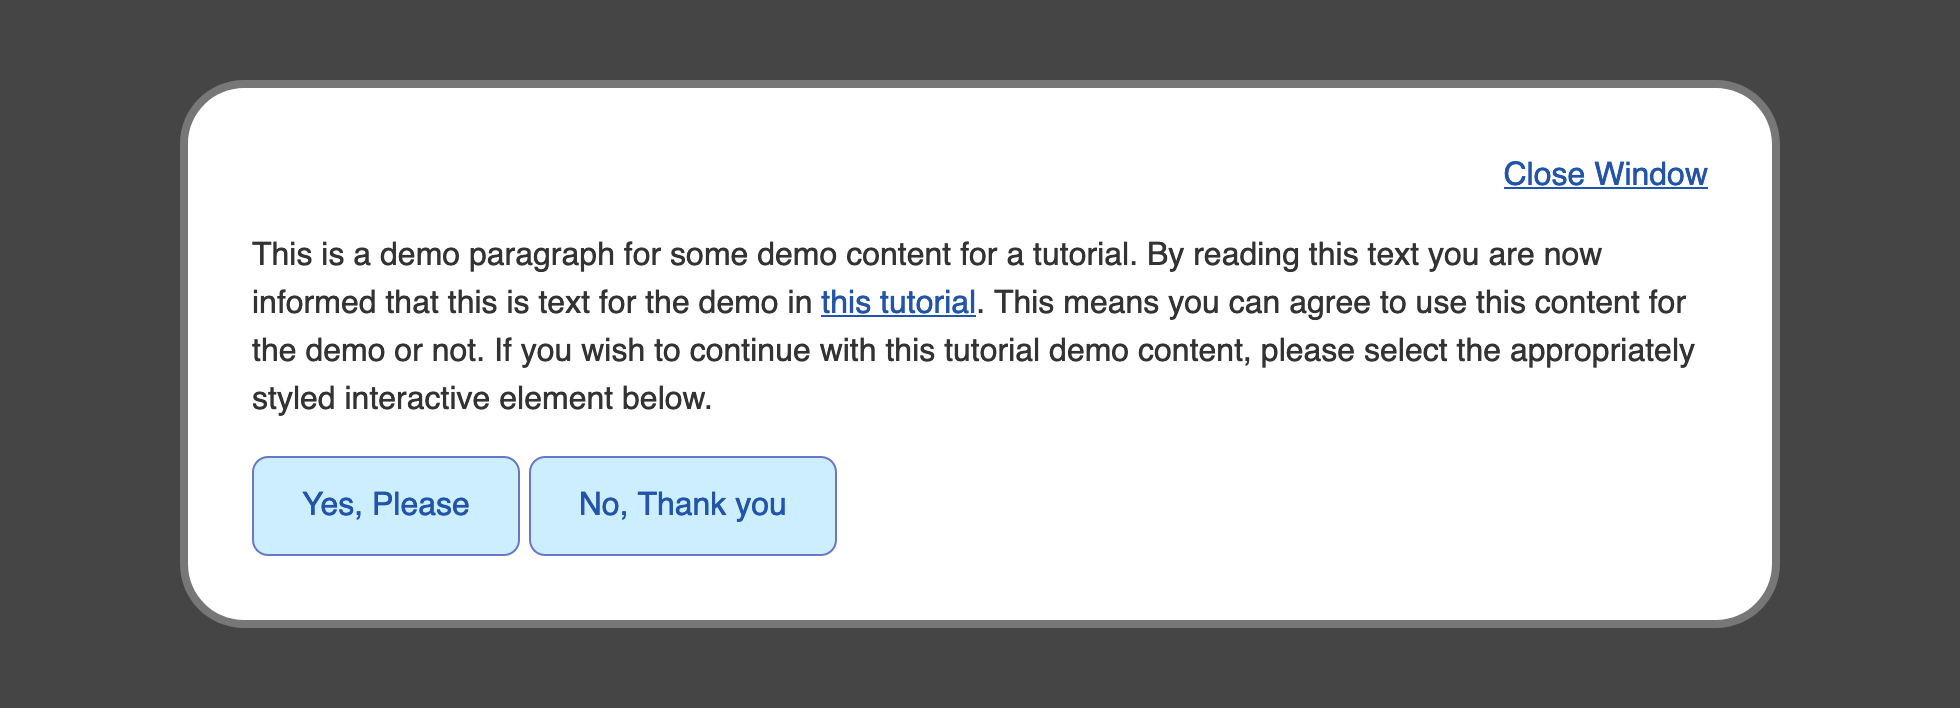The width and height of the screenshot is (1960, 708).
Task: Click the words "If you wish to continue"
Action: tap(654, 350)
